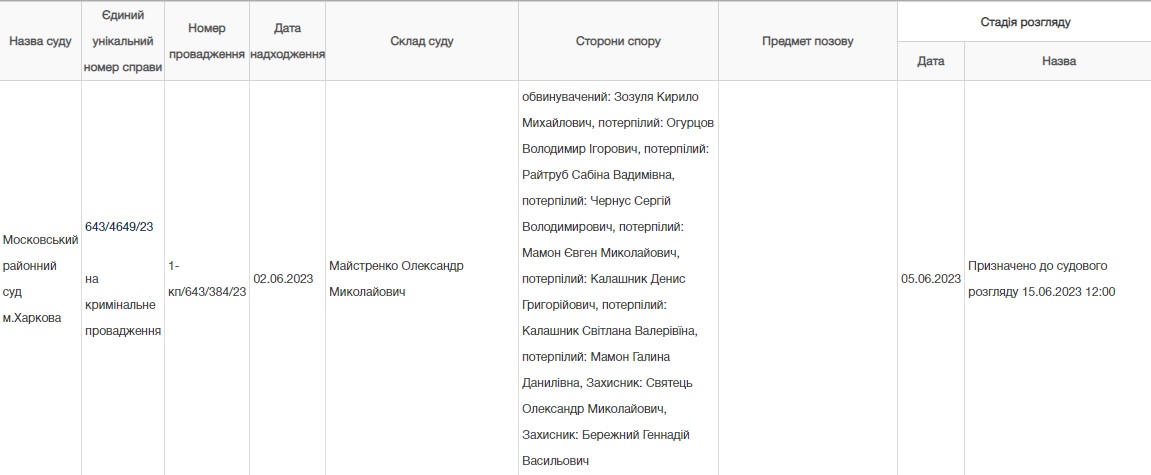Click the 'Предмет позову' column header
The image size is (1151, 475).
coord(807,42)
